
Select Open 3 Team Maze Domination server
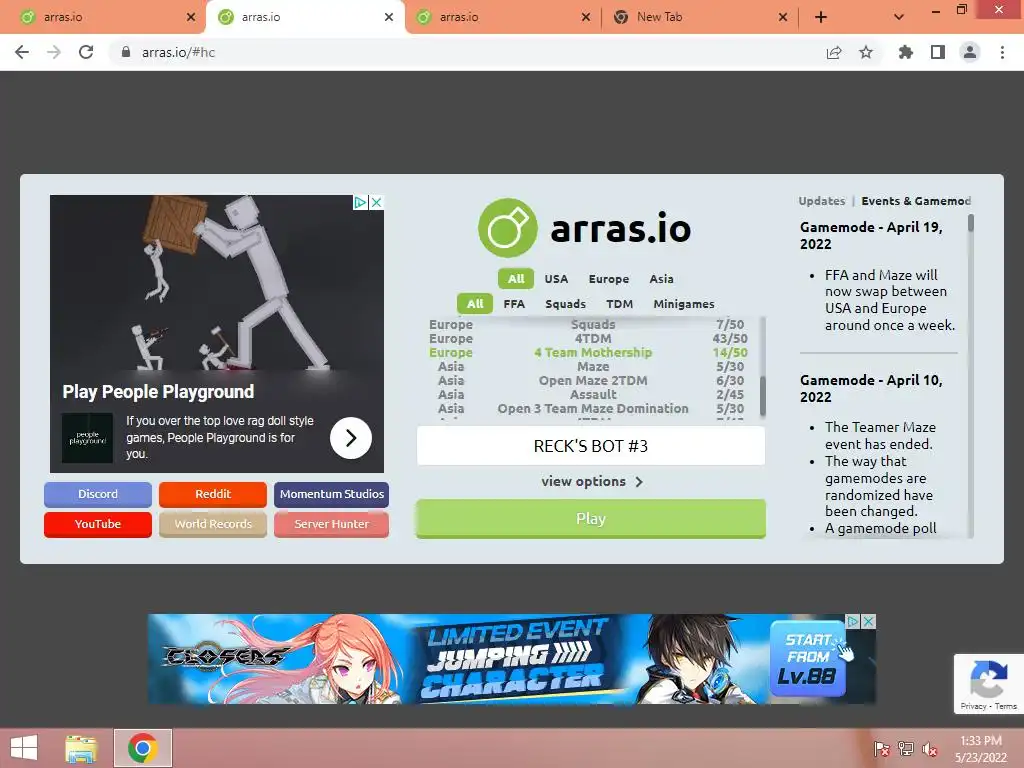(588, 409)
